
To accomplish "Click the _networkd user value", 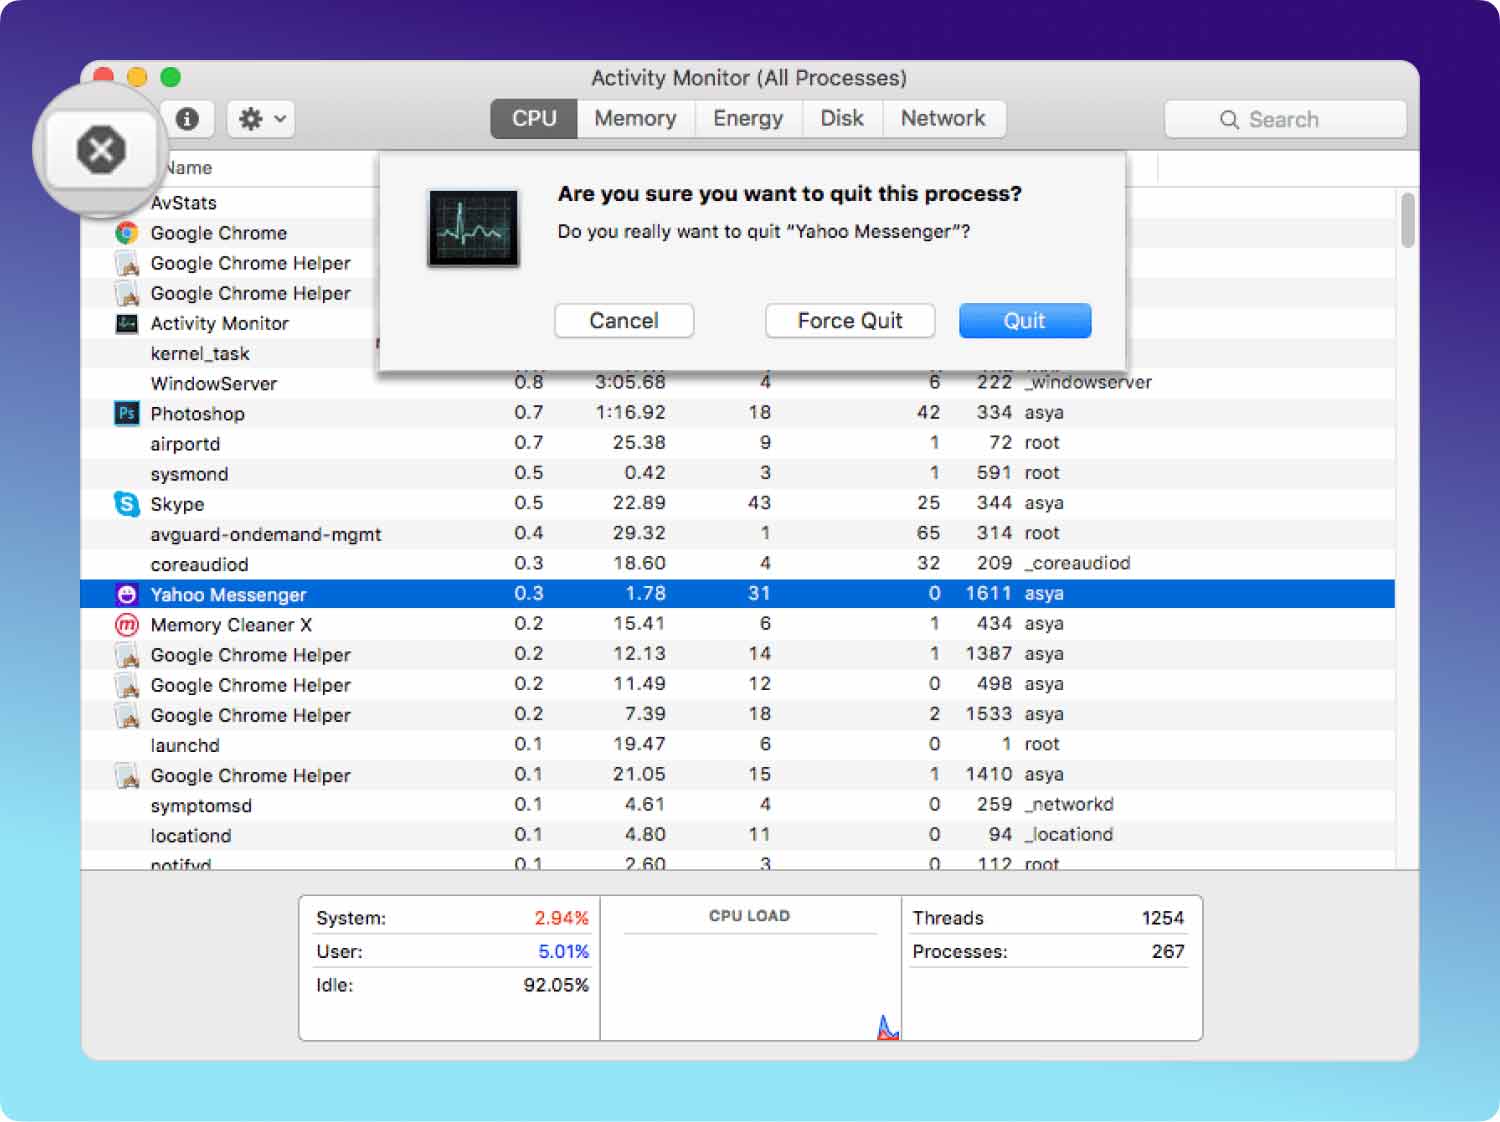I will [1069, 804].
